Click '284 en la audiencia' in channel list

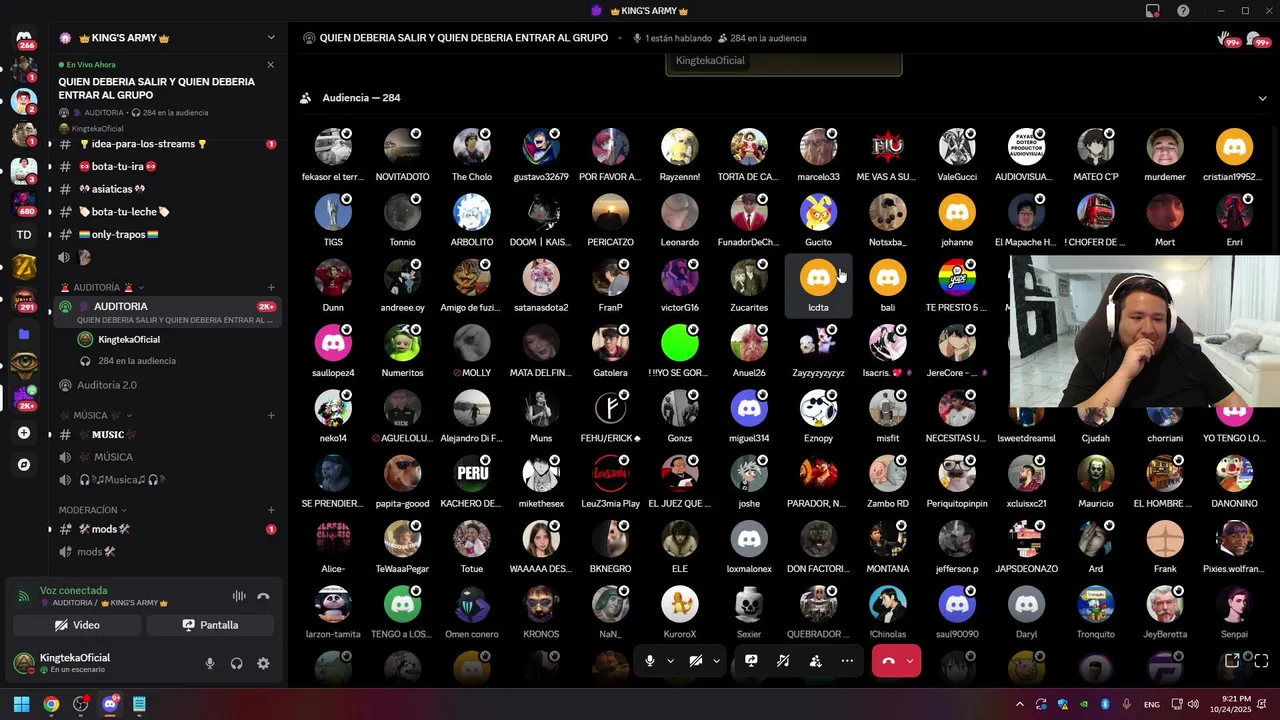click(137, 361)
